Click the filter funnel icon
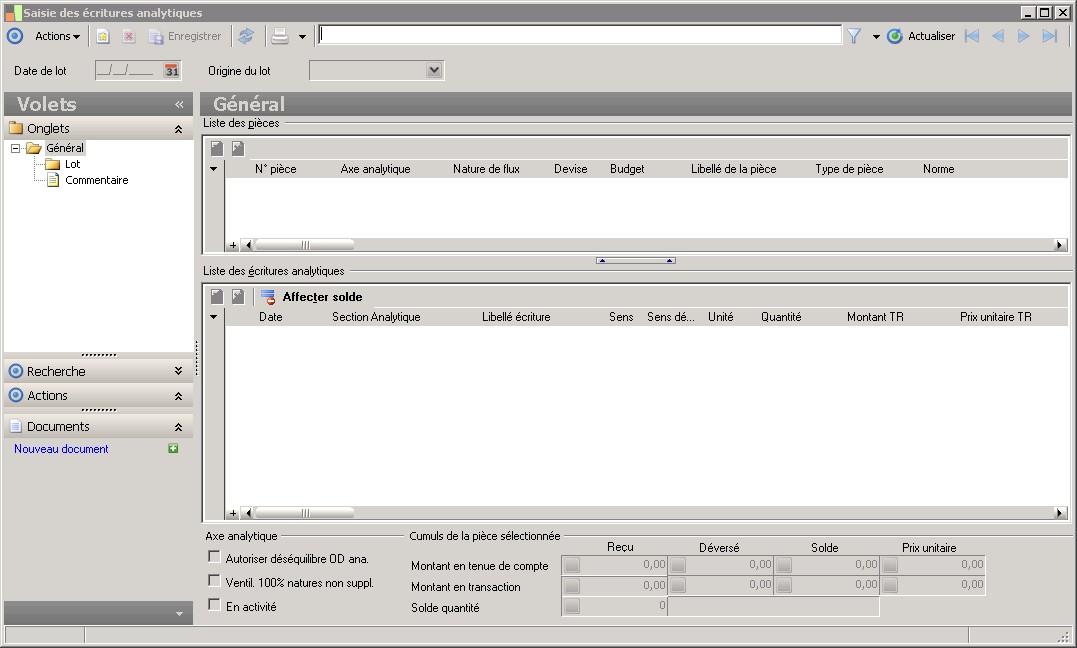 click(854, 36)
